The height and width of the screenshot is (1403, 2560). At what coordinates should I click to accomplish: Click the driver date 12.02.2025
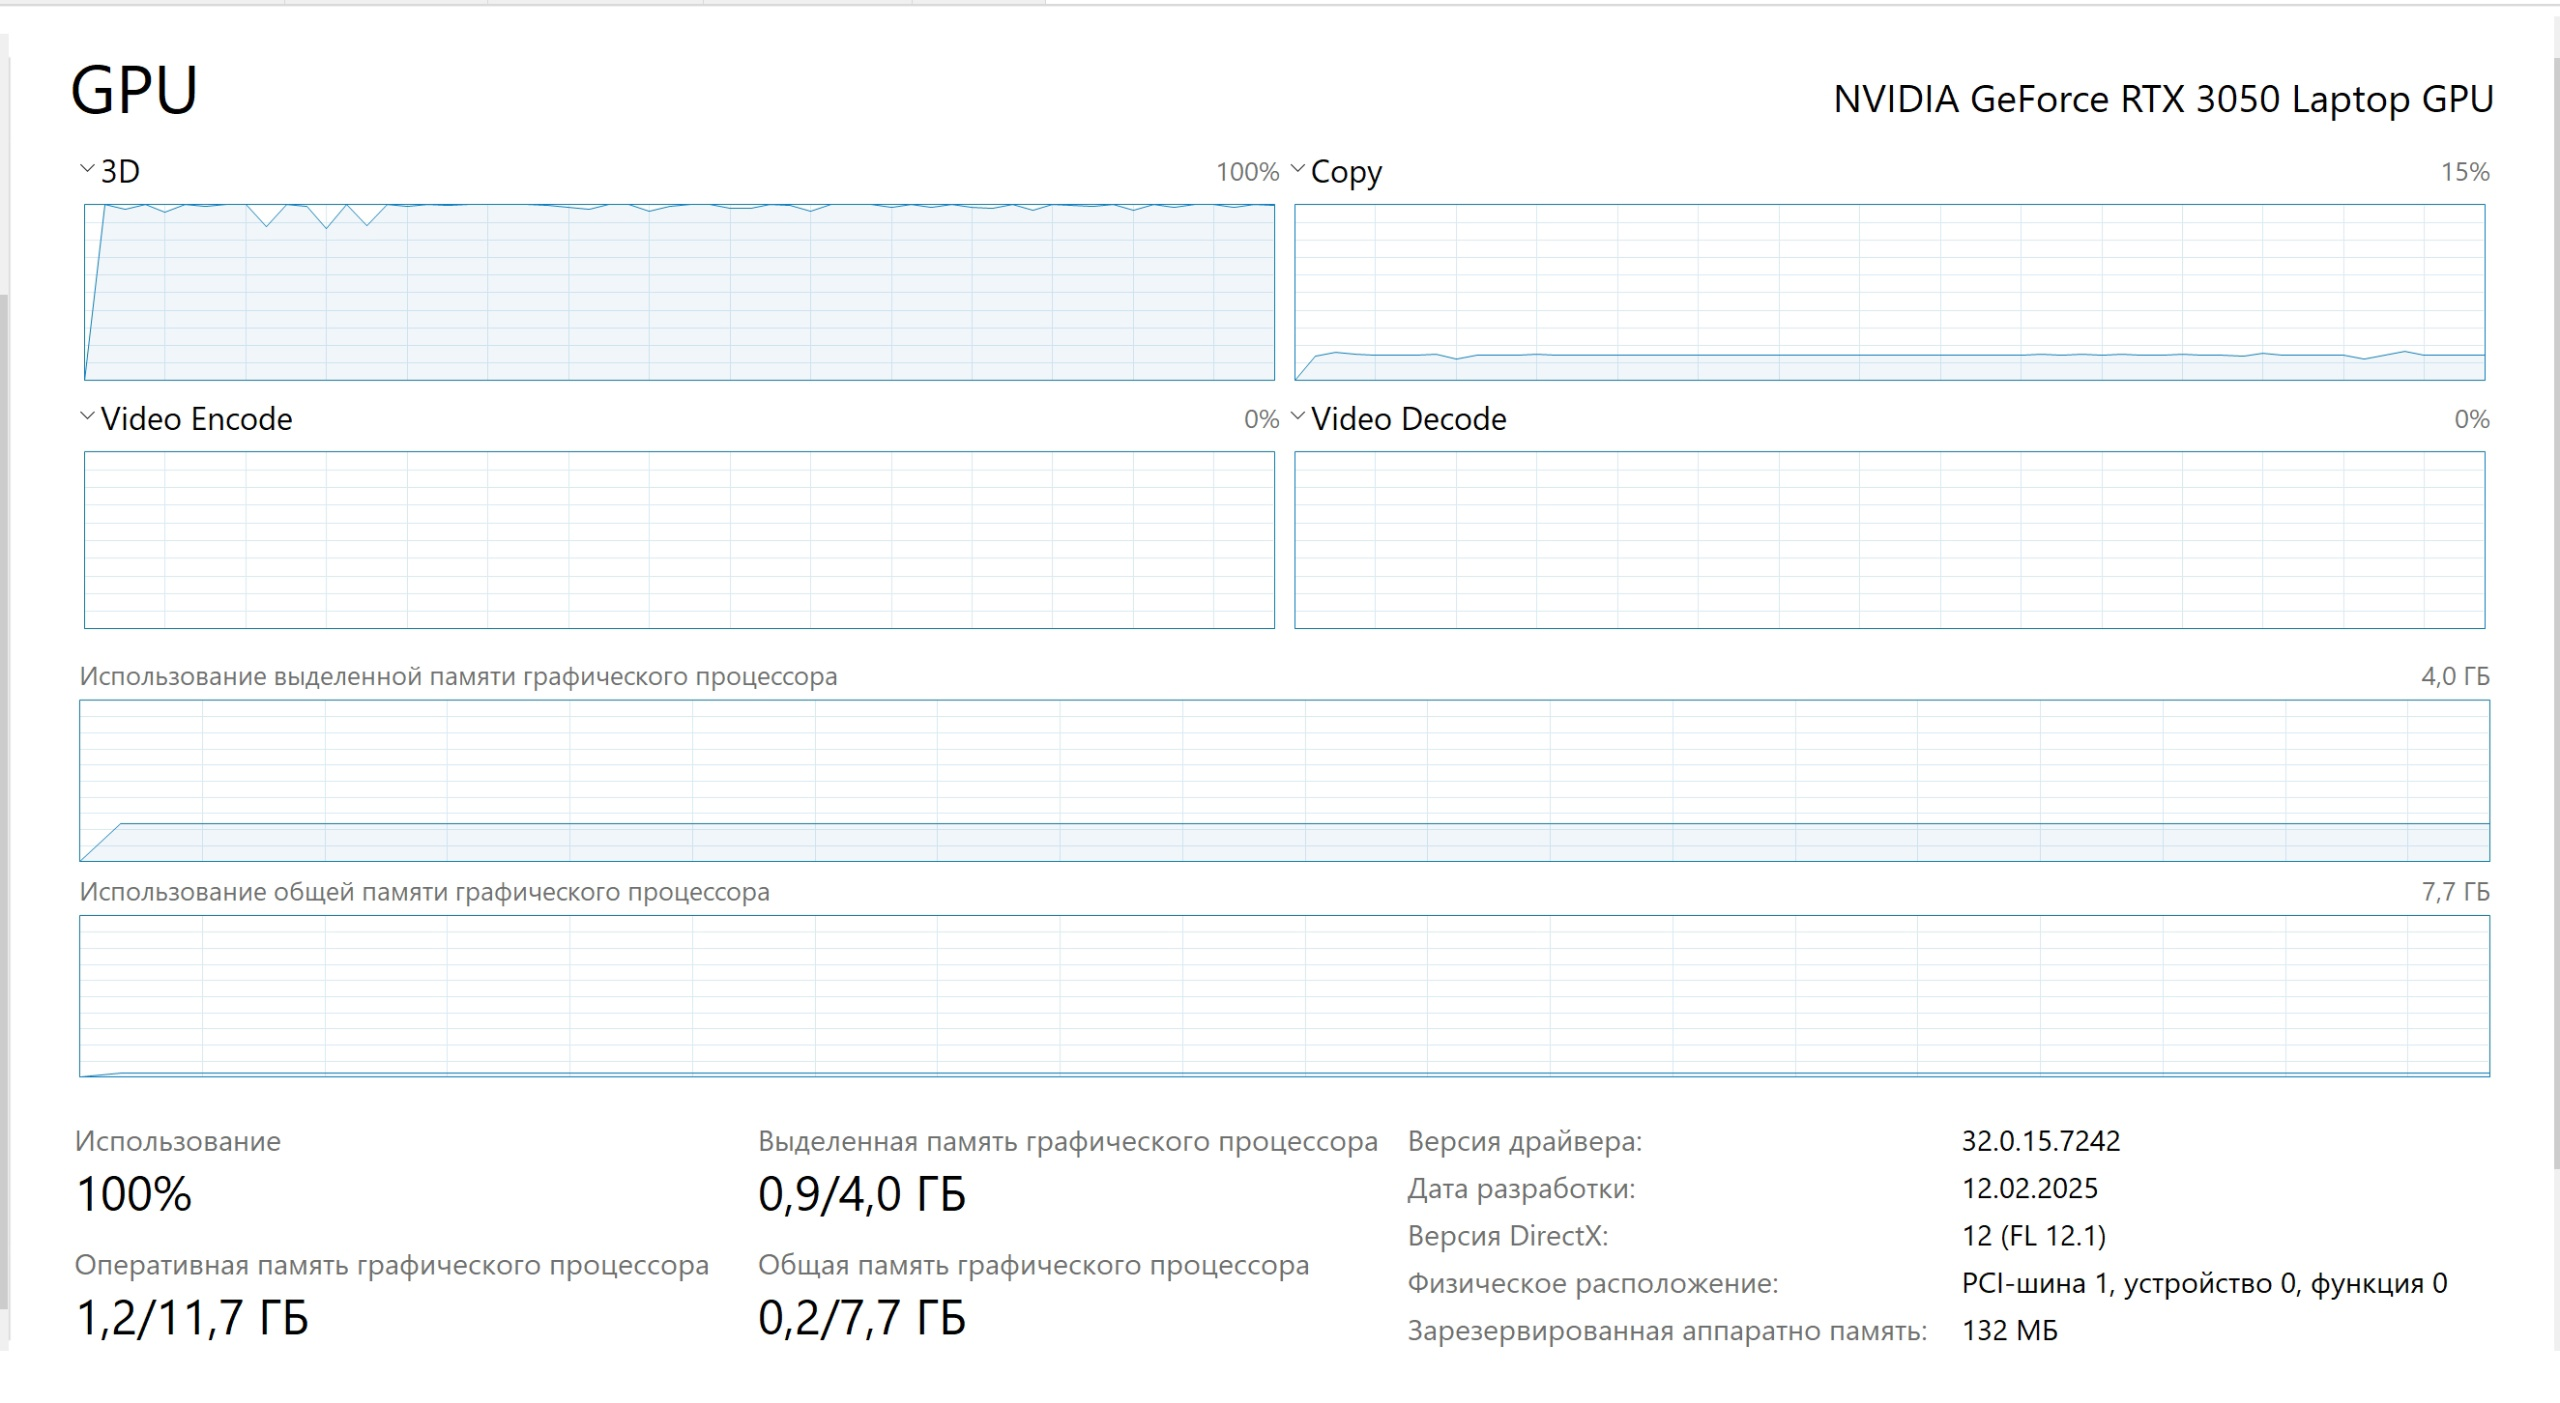point(2030,1189)
